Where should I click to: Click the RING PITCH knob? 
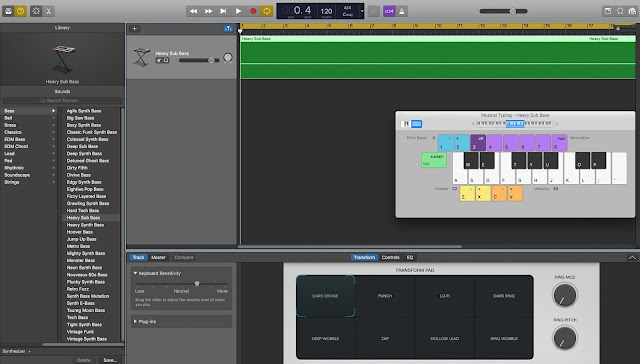click(565, 337)
